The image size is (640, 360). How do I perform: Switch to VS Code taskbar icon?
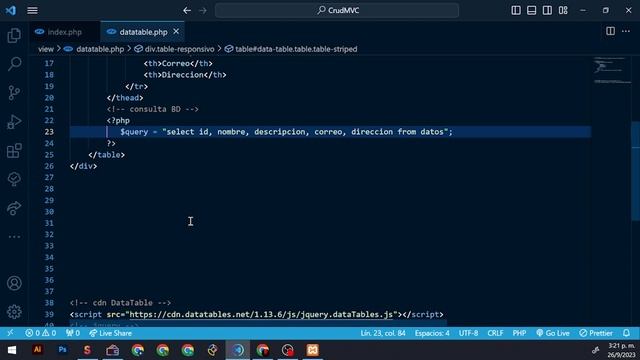pyautogui.click(x=238, y=350)
